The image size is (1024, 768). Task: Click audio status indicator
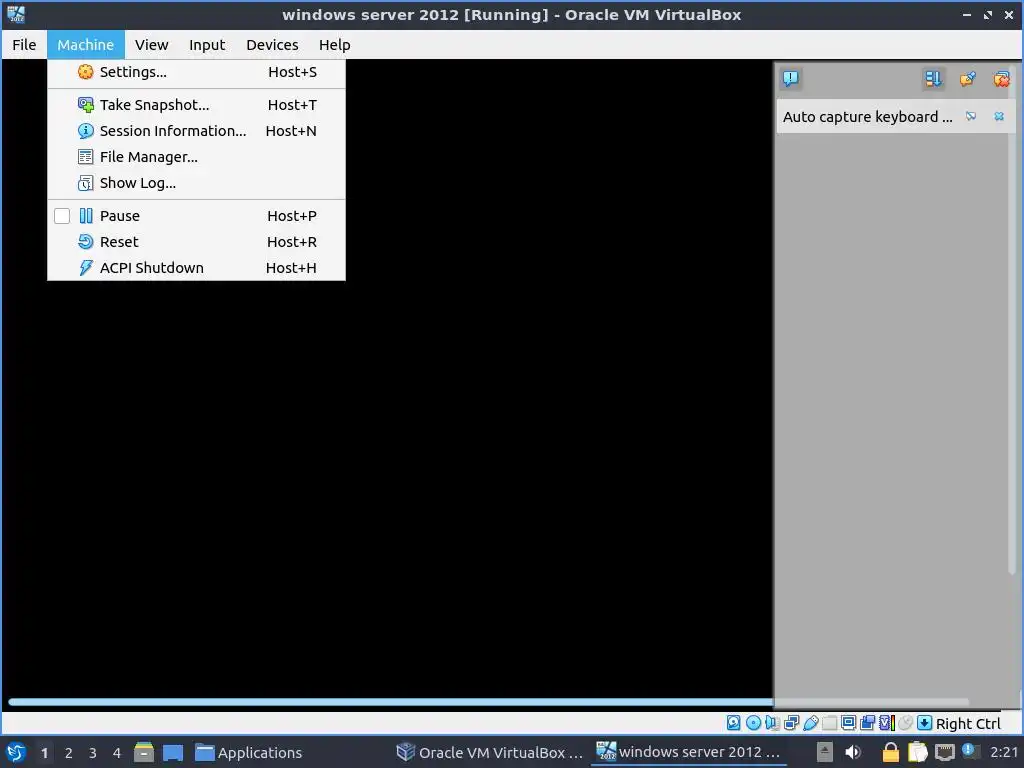(x=773, y=722)
